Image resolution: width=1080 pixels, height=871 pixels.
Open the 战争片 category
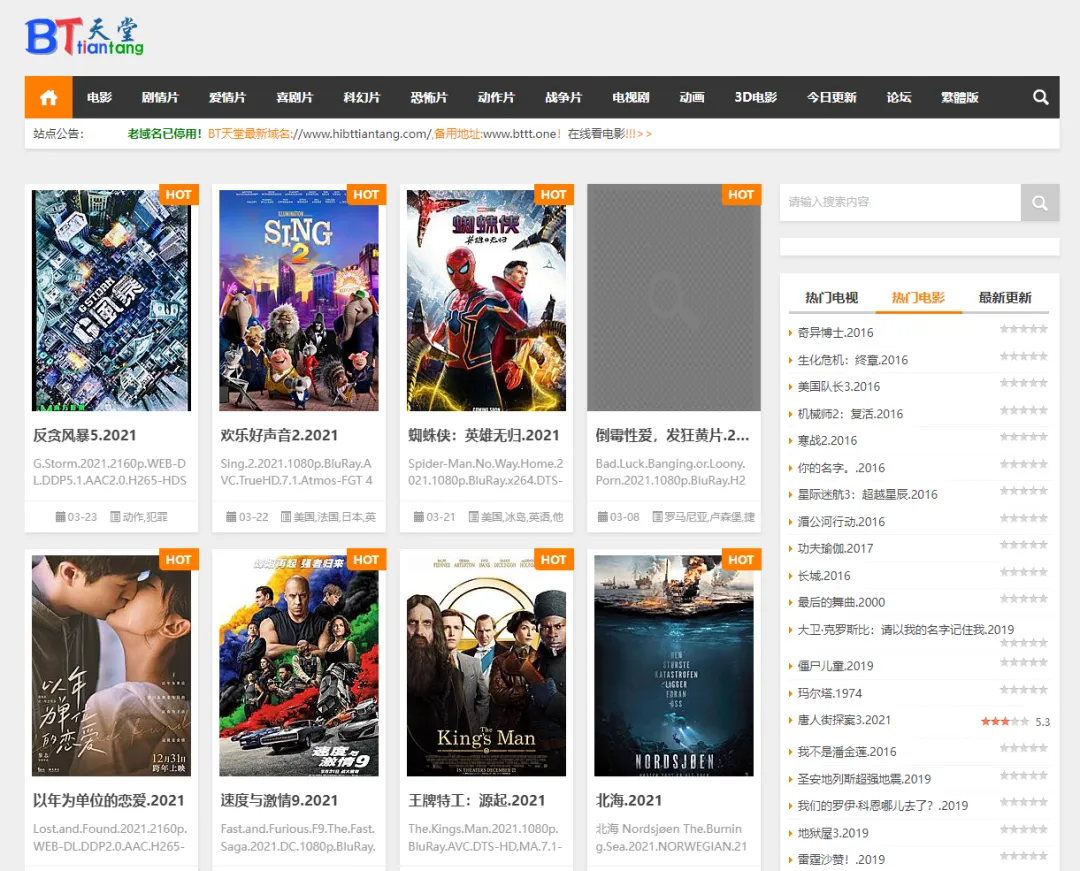click(x=563, y=97)
